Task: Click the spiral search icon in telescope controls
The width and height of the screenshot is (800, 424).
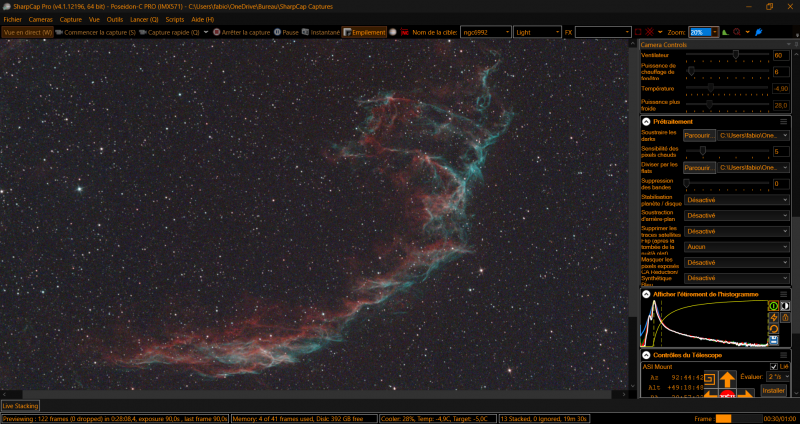Action: click(x=710, y=379)
